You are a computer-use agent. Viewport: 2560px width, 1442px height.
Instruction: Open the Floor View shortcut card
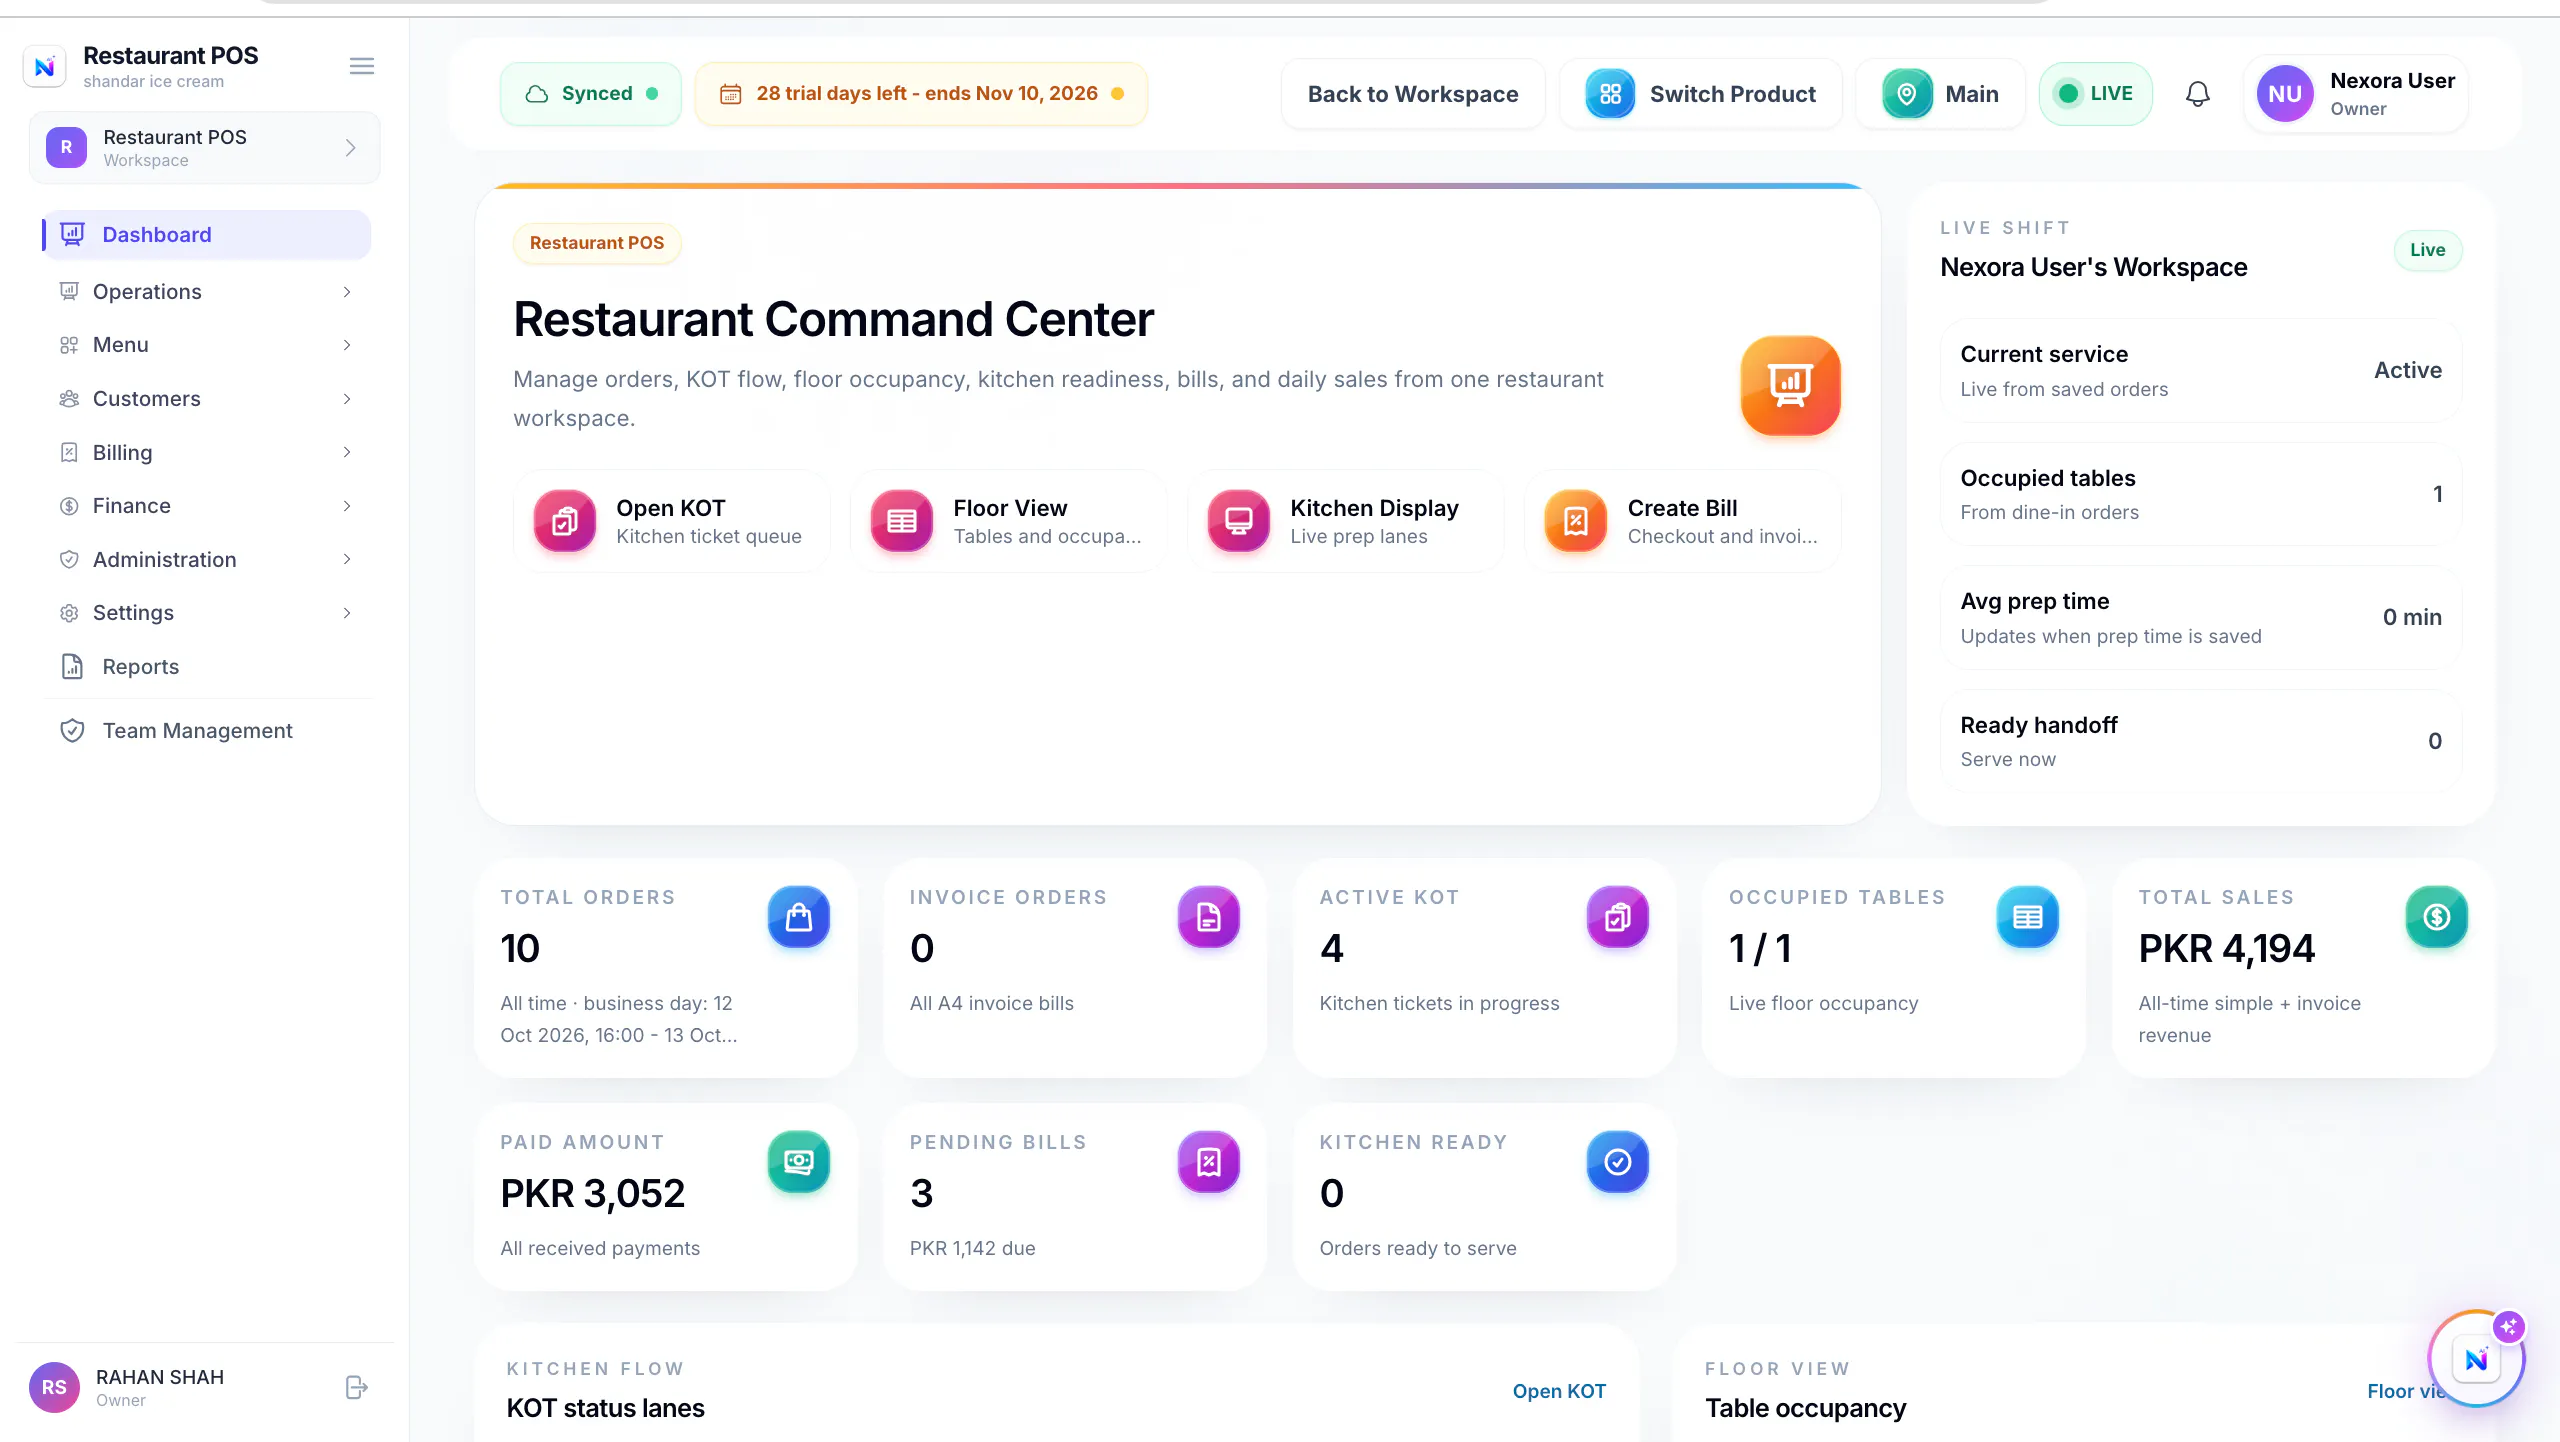tap(1008, 521)
